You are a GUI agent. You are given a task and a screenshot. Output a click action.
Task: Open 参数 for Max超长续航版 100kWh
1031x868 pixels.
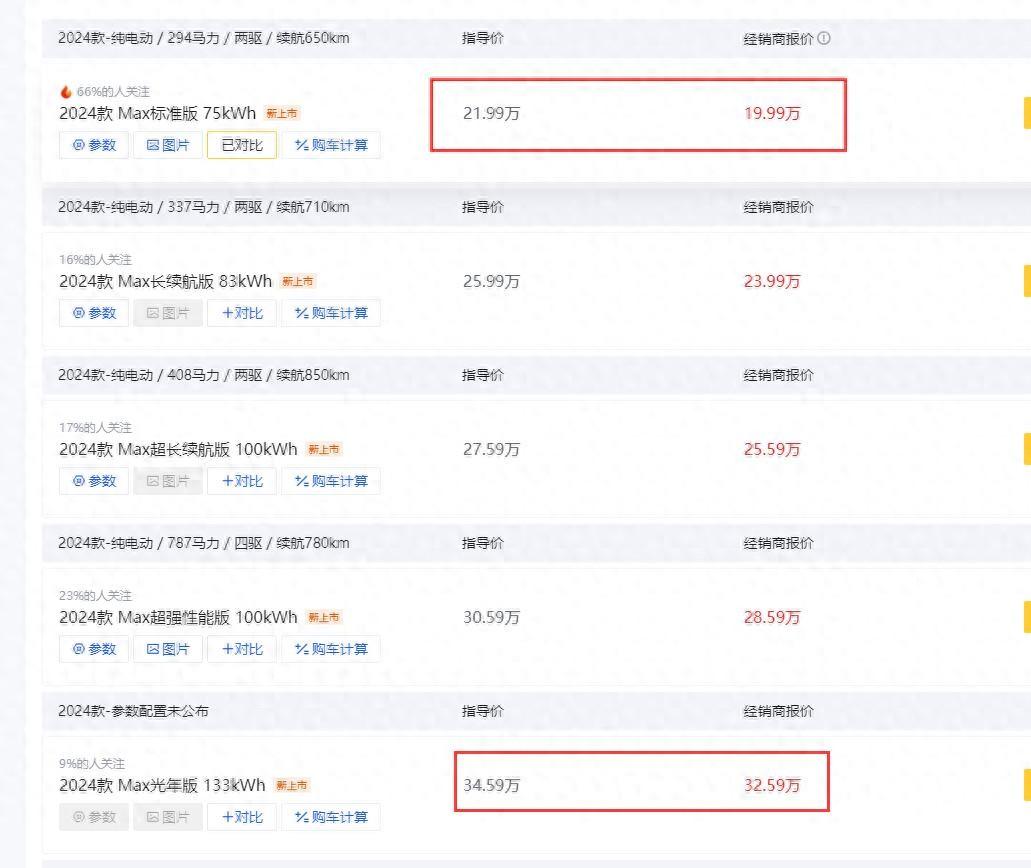(x=94, y=481)
